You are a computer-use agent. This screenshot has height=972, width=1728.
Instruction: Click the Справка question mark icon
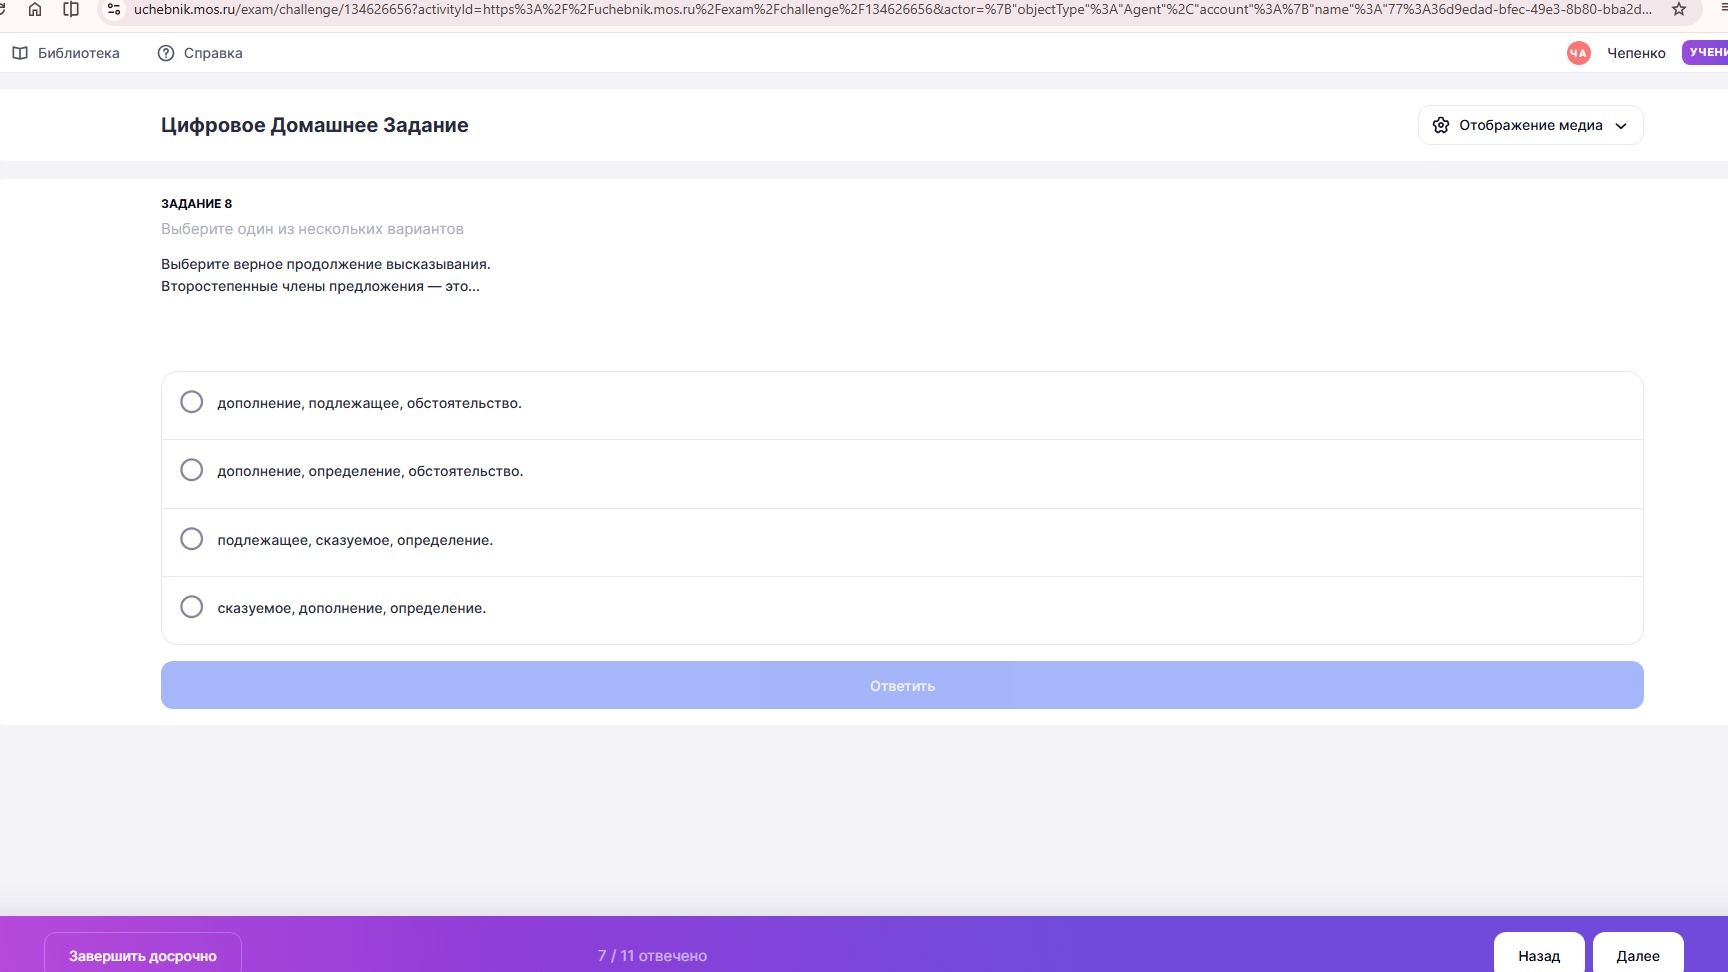166,53
